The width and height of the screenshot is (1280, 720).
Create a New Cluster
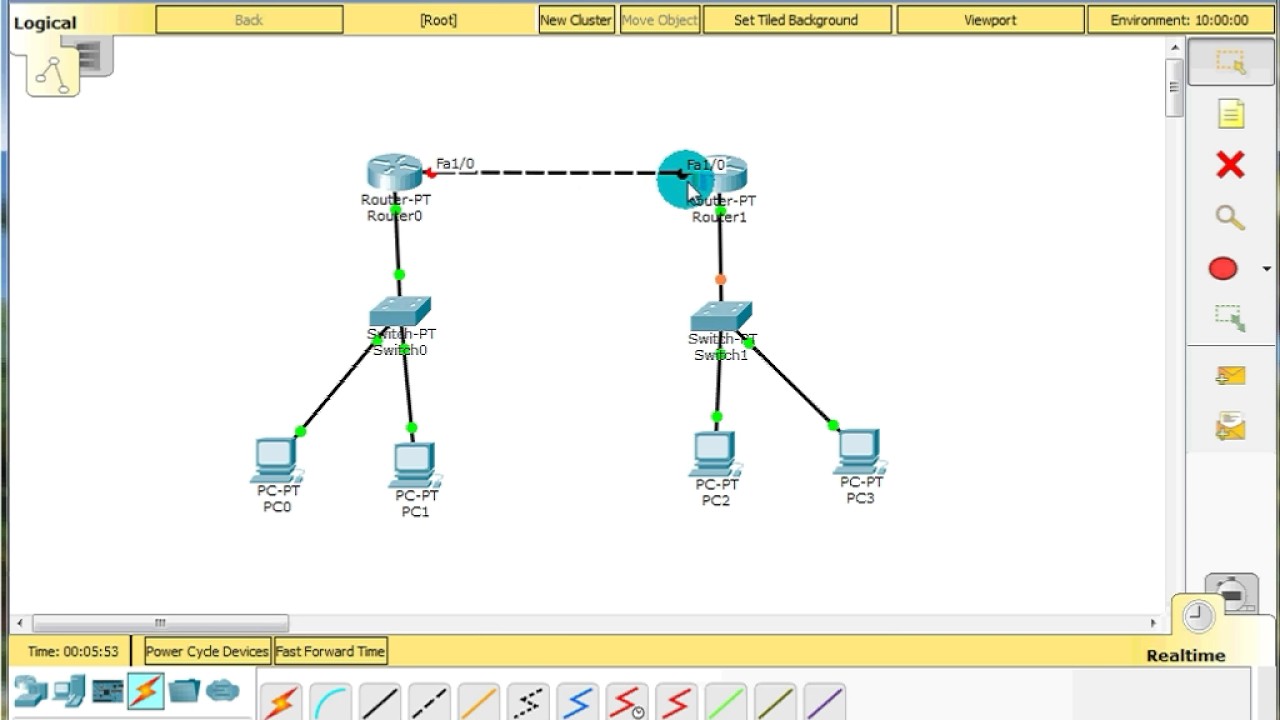coord(576,20)
